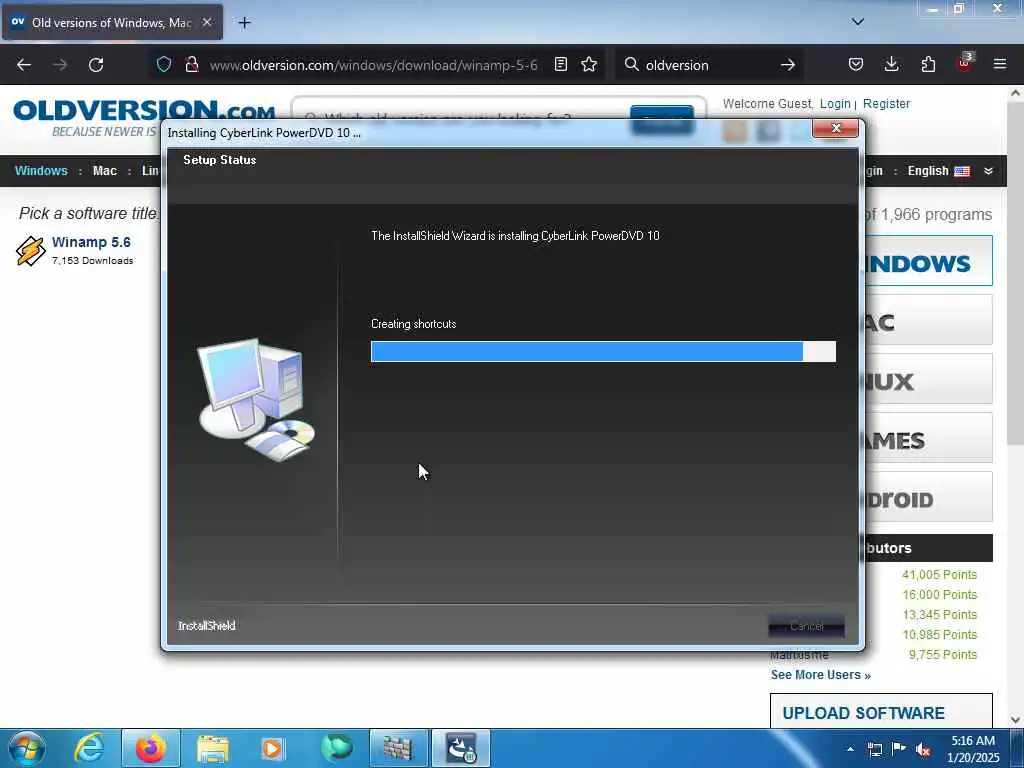Bookmark this page with the star icon

[x=589, y=64]
